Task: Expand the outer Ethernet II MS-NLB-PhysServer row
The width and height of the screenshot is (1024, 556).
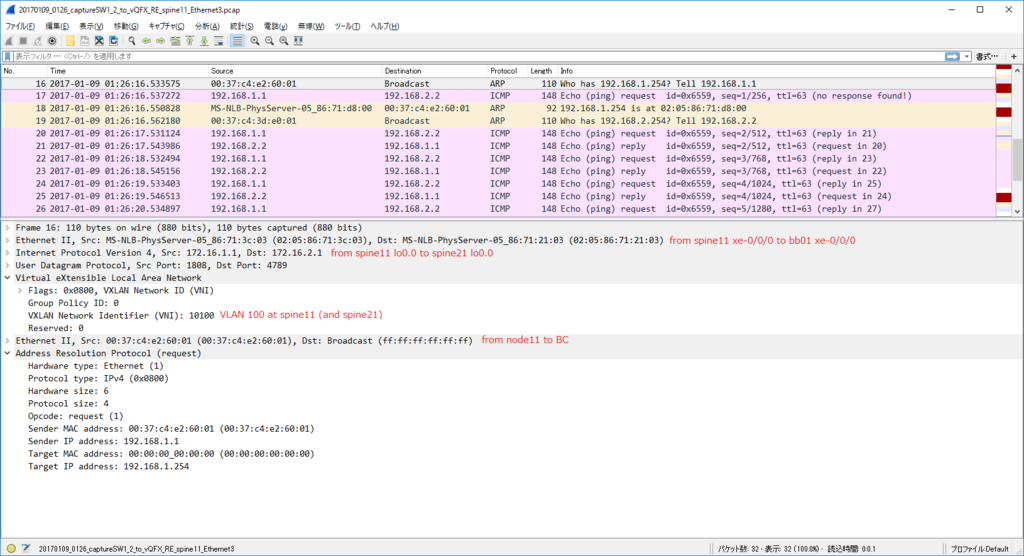Action: 7,240
